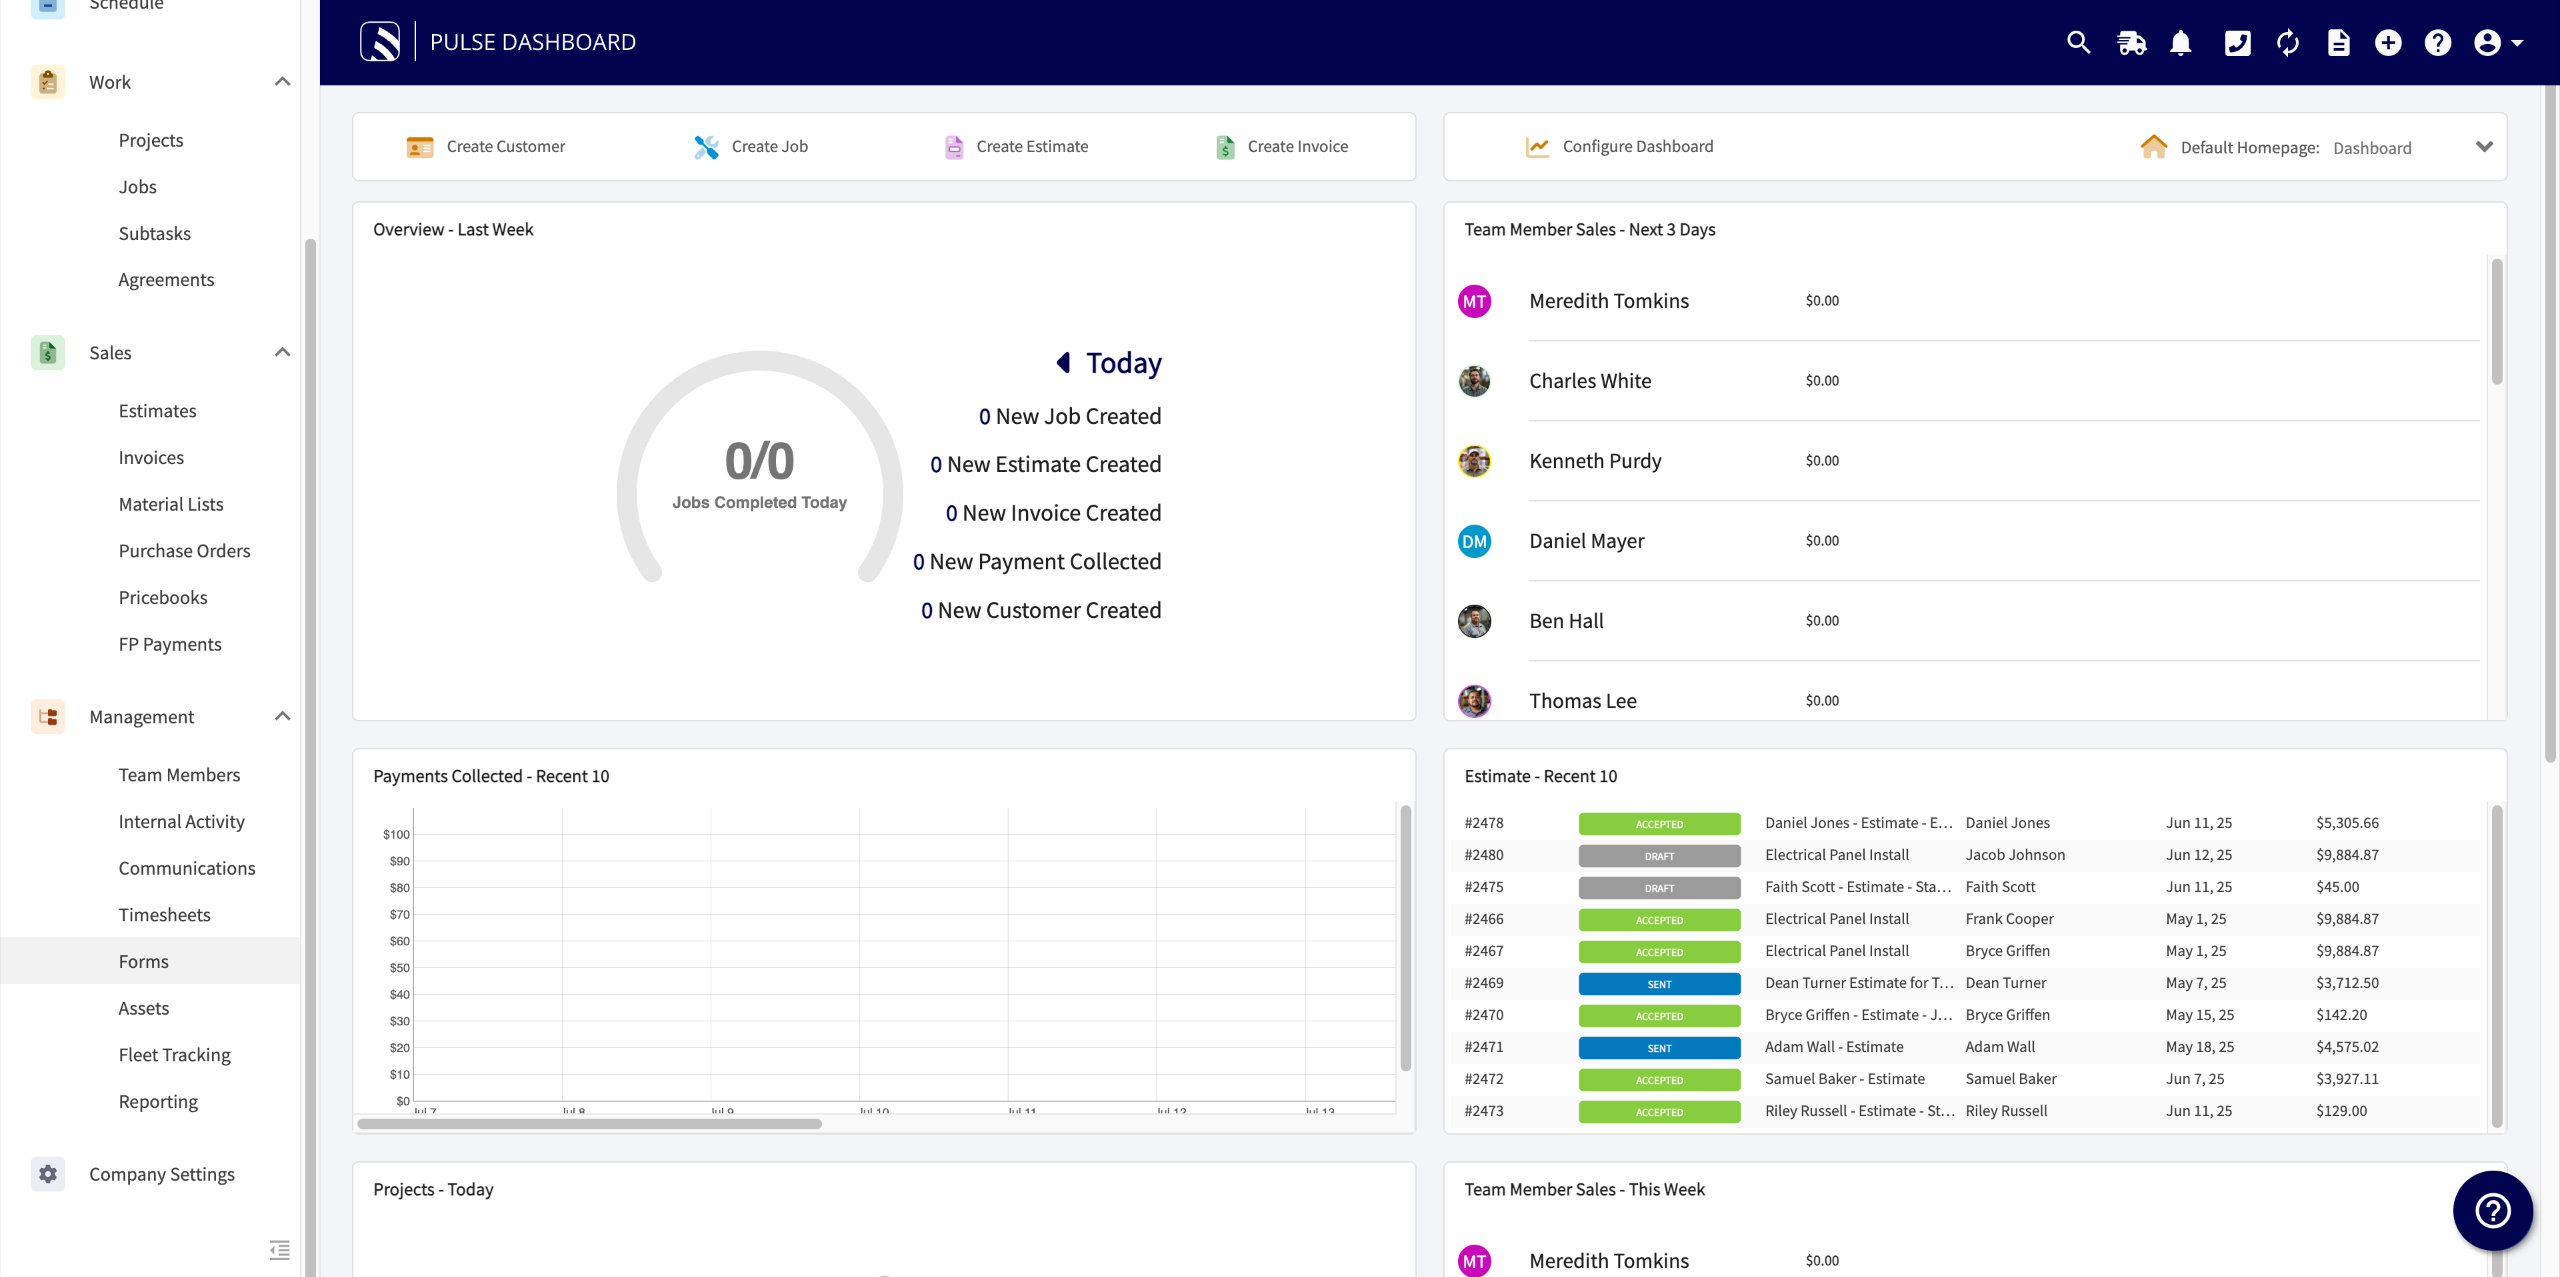The image size is (2560, 1277).
Task: Collapse the Management section chevron
Action: tap(282, 716)
